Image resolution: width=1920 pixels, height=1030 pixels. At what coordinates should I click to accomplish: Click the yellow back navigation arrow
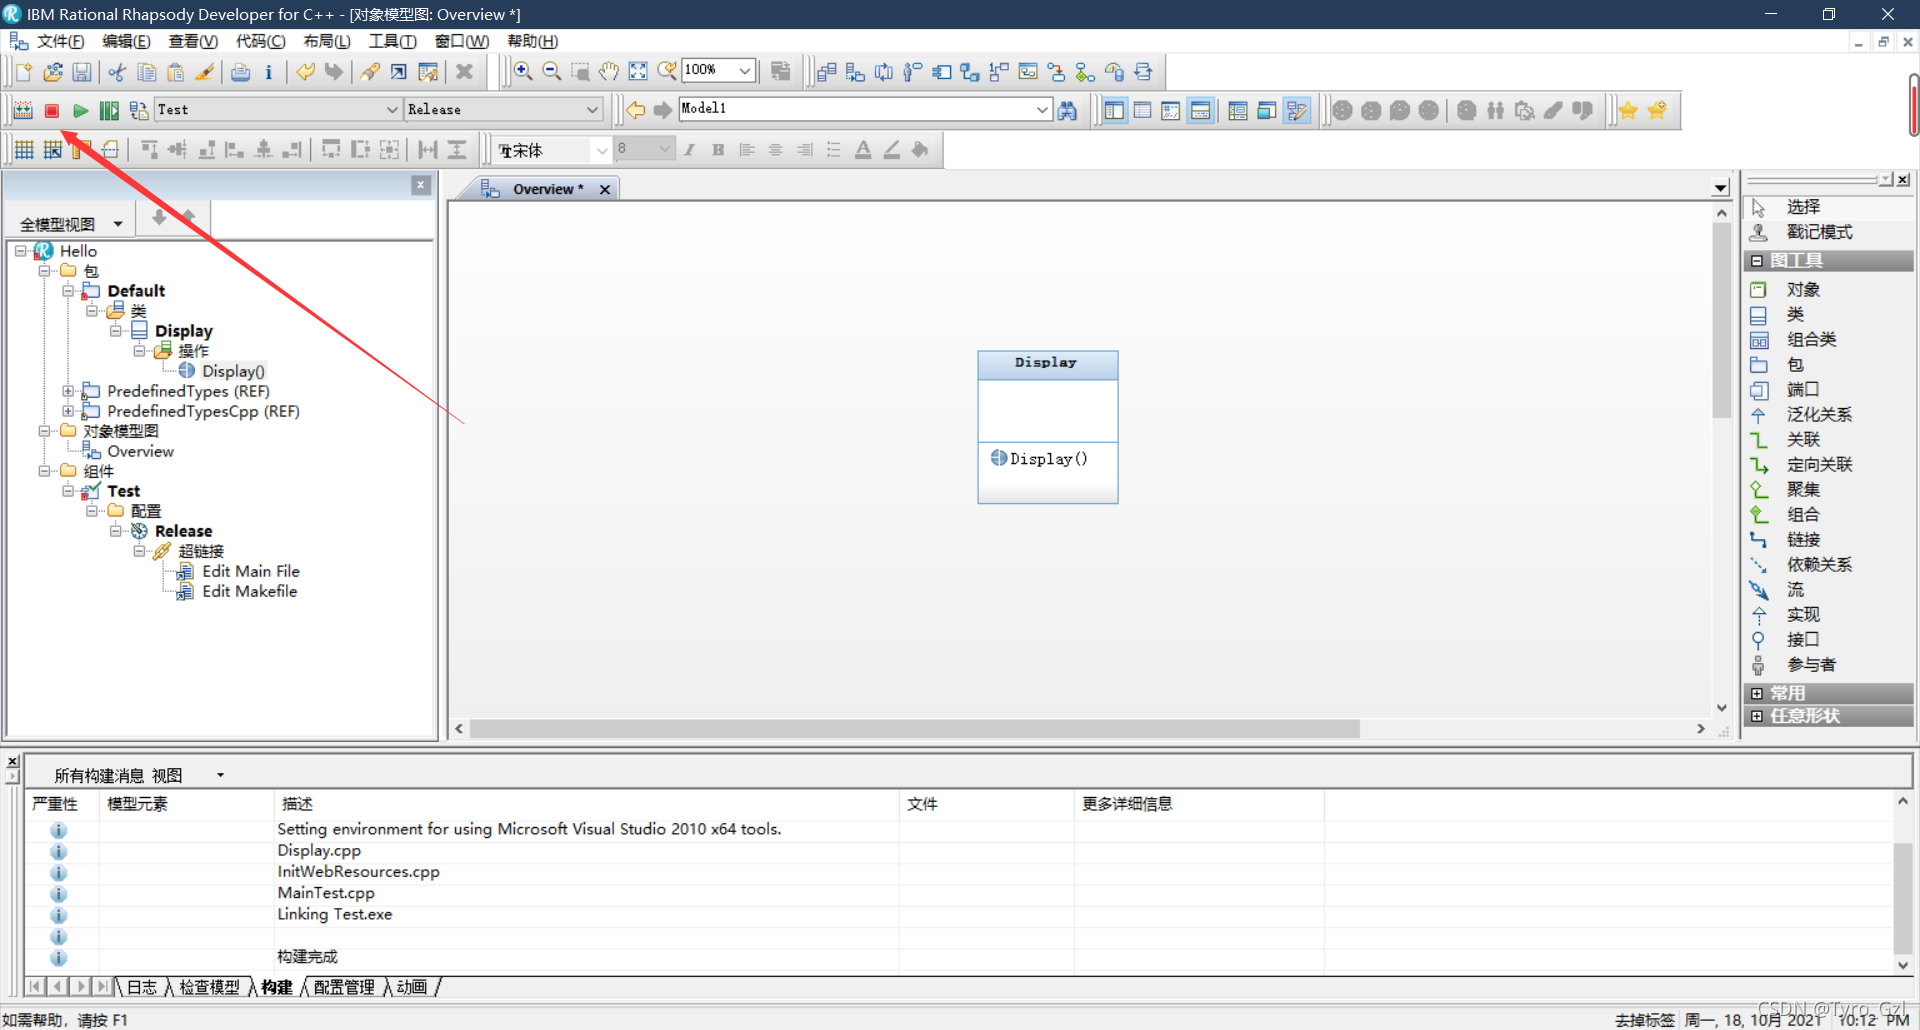(x=635, y=110)
